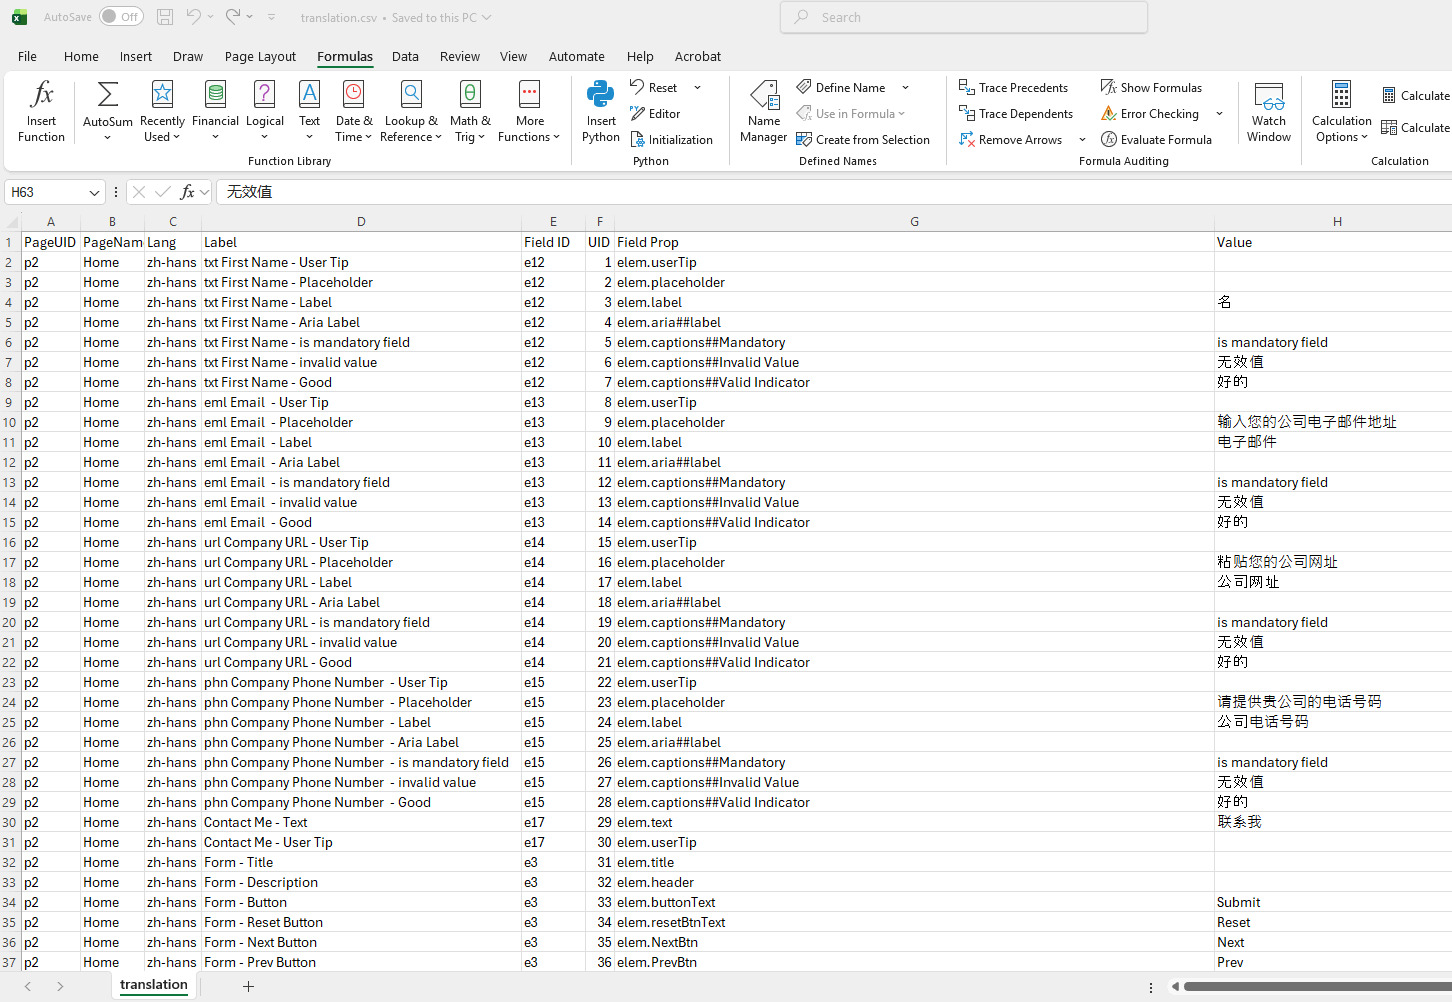Click Remove Arrows
The width and height of the screenshot is (1452, 1002).
[1010, 140]
